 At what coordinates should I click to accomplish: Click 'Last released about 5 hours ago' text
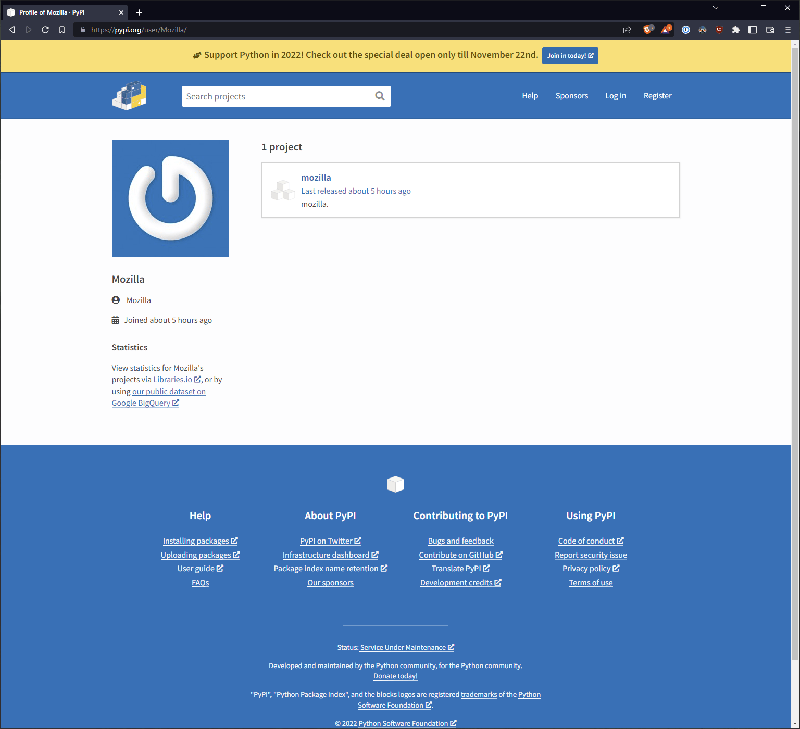coord(356,191)
